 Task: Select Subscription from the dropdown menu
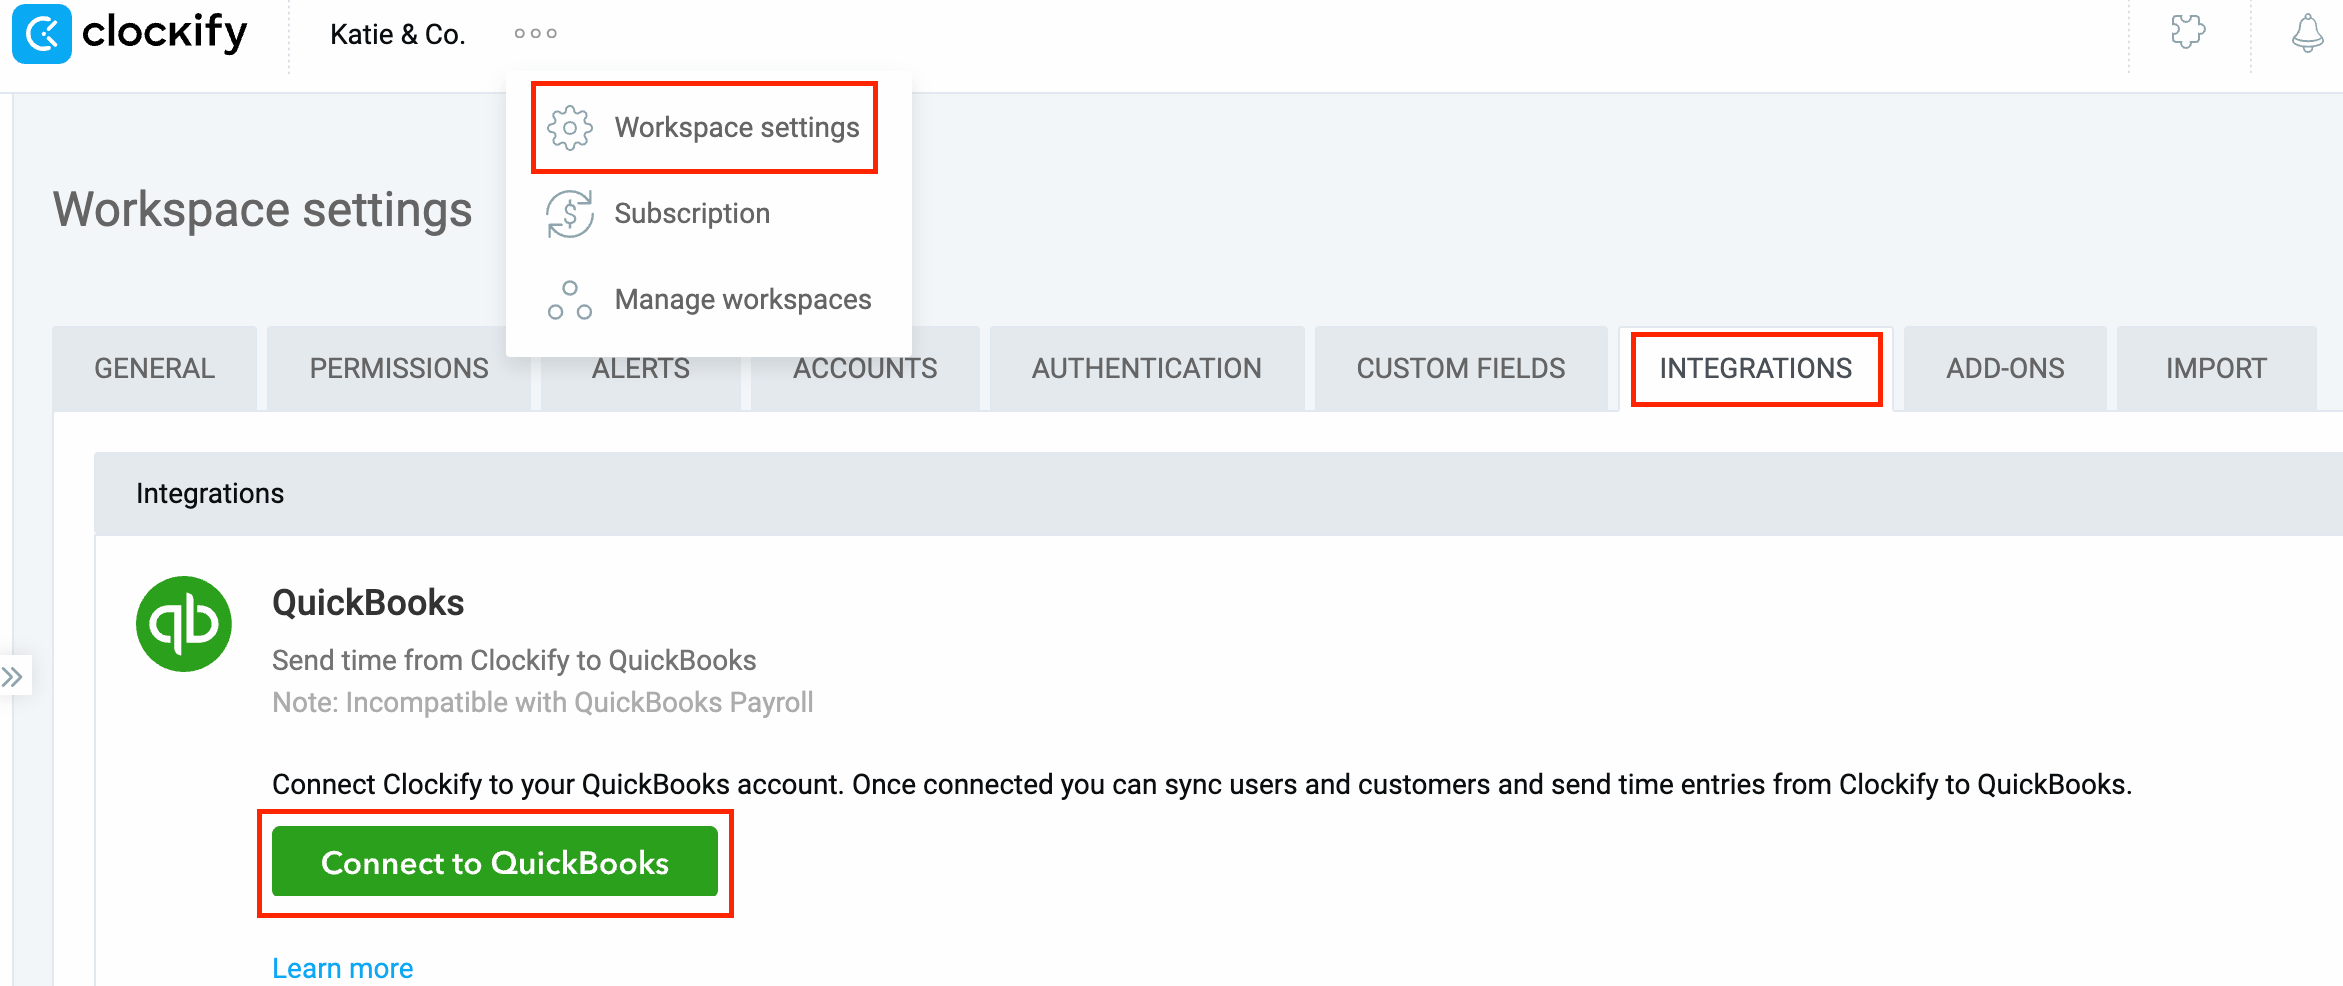[x=692, y=213]
